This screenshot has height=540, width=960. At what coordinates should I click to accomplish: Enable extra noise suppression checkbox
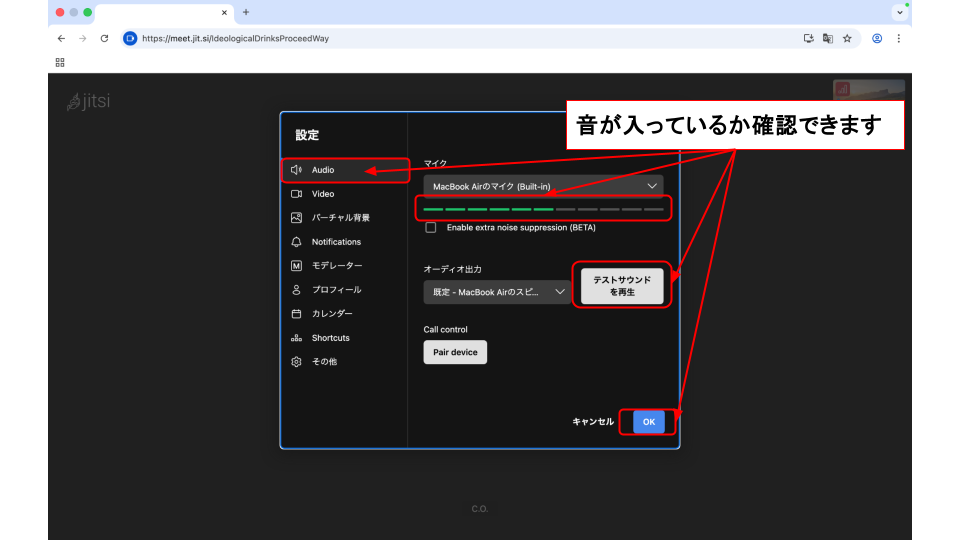(431, 228)
